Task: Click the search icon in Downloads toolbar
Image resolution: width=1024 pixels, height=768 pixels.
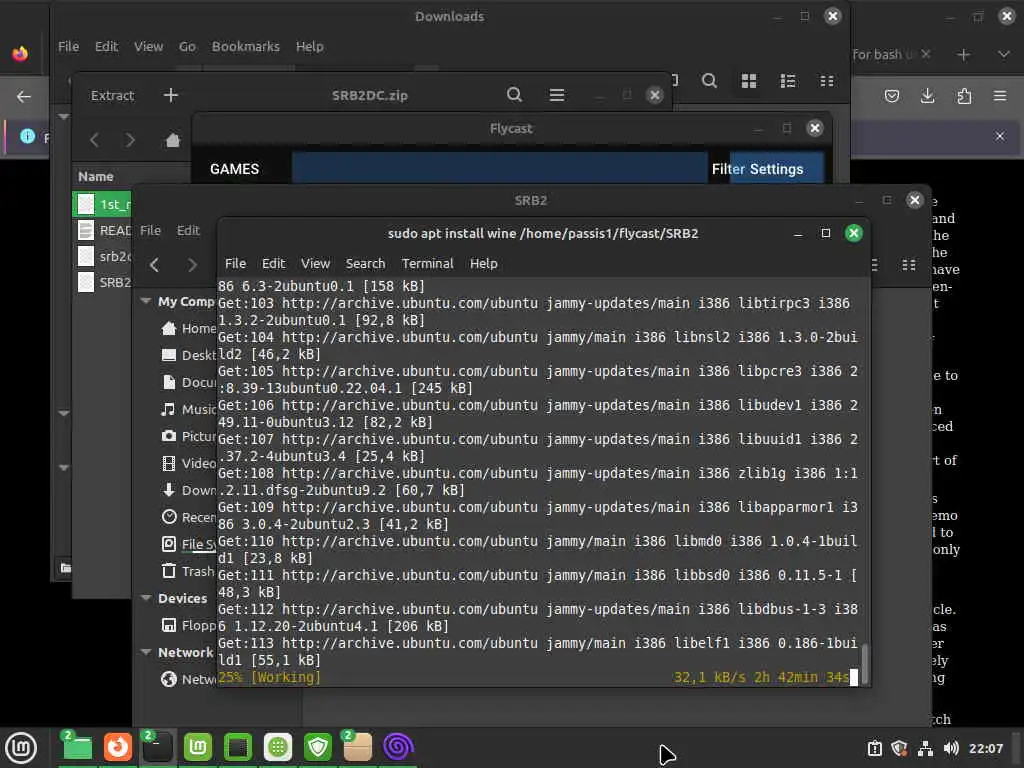Action: pyautogui.click(x=709, y=80)
